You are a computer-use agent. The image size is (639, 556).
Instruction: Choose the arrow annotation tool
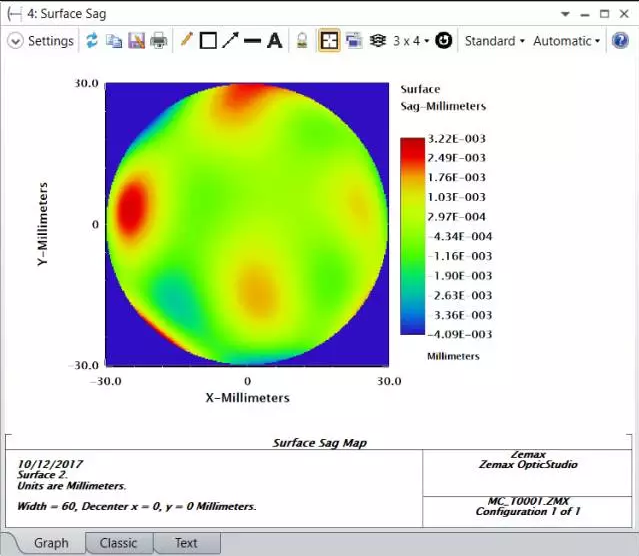pos(230,41)
